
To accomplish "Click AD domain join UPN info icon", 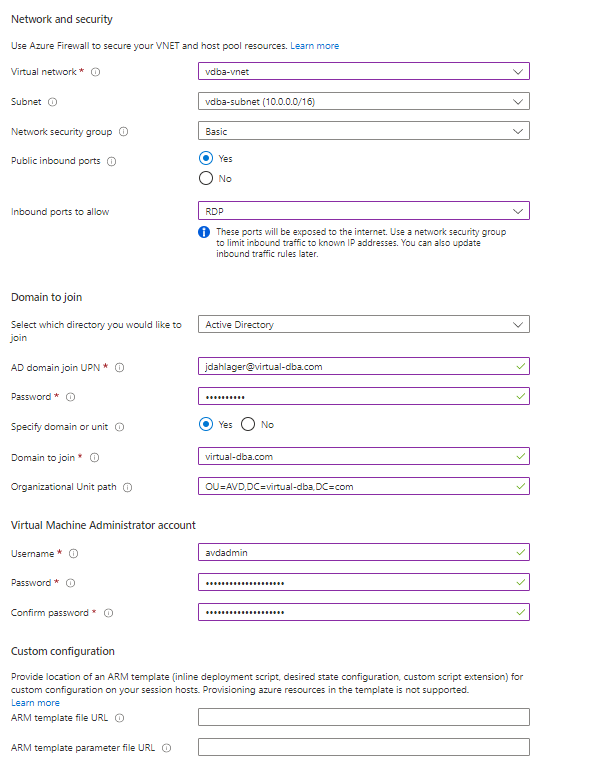I will [x=119, y=367].
